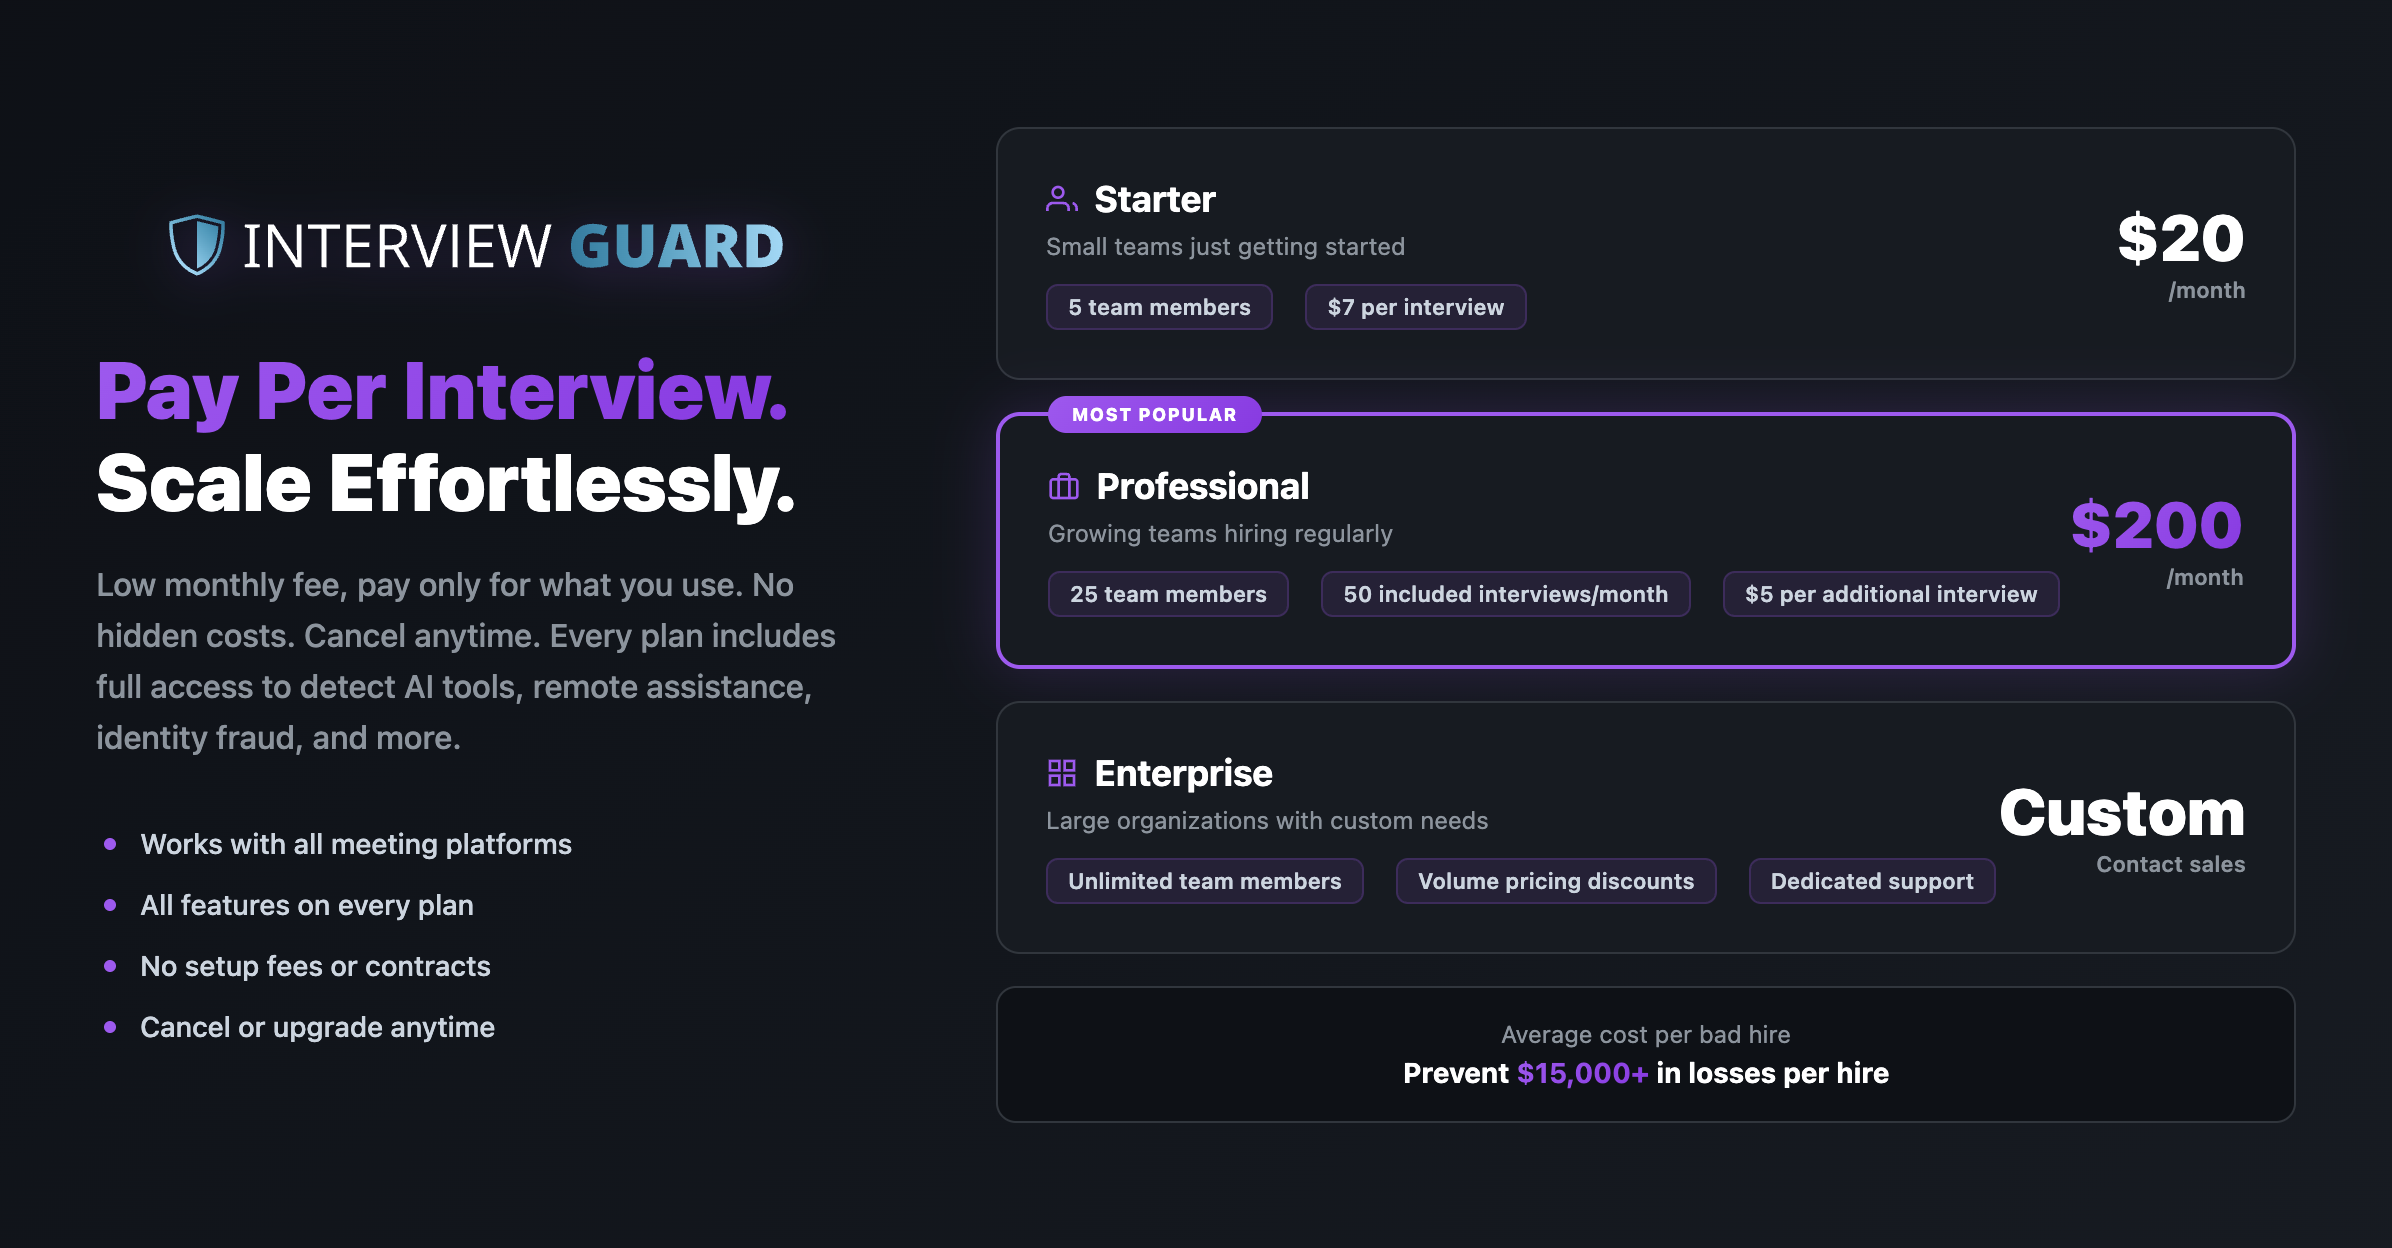Expand the $7 per interview chip
This screenshot has height=1248, width=2392.
pos(1415,307)
